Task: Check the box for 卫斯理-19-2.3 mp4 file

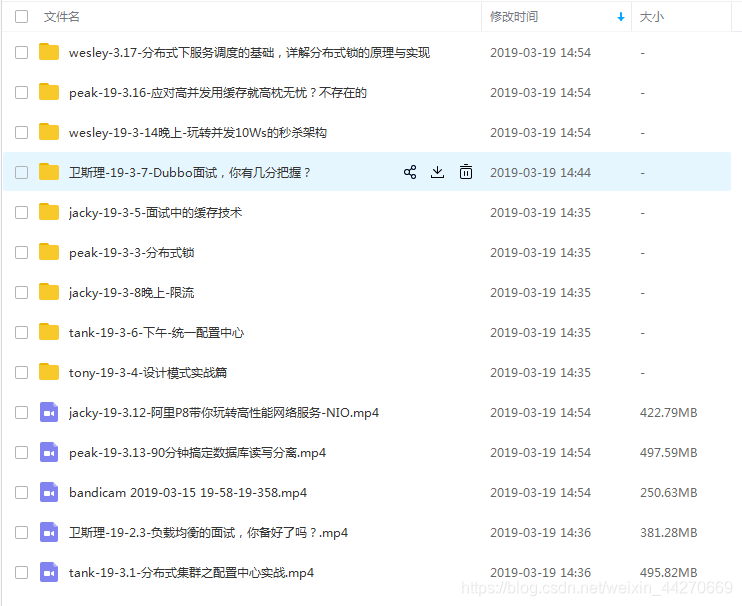Action: [21, 532]
